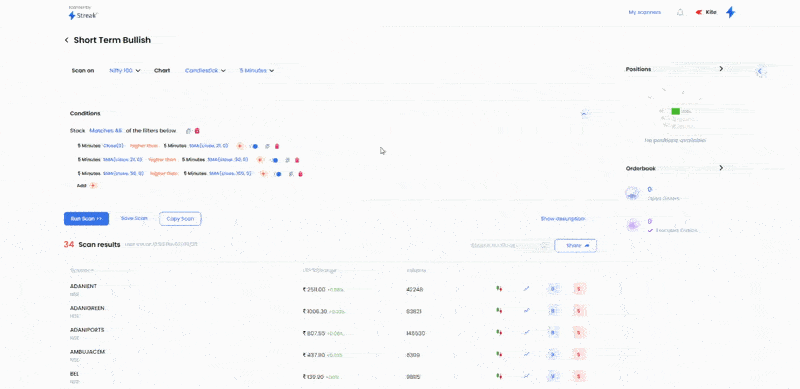Open the notifications bell
Image resolution: width=800 pixels, height=389 pixels.
(x=680, y=12)
